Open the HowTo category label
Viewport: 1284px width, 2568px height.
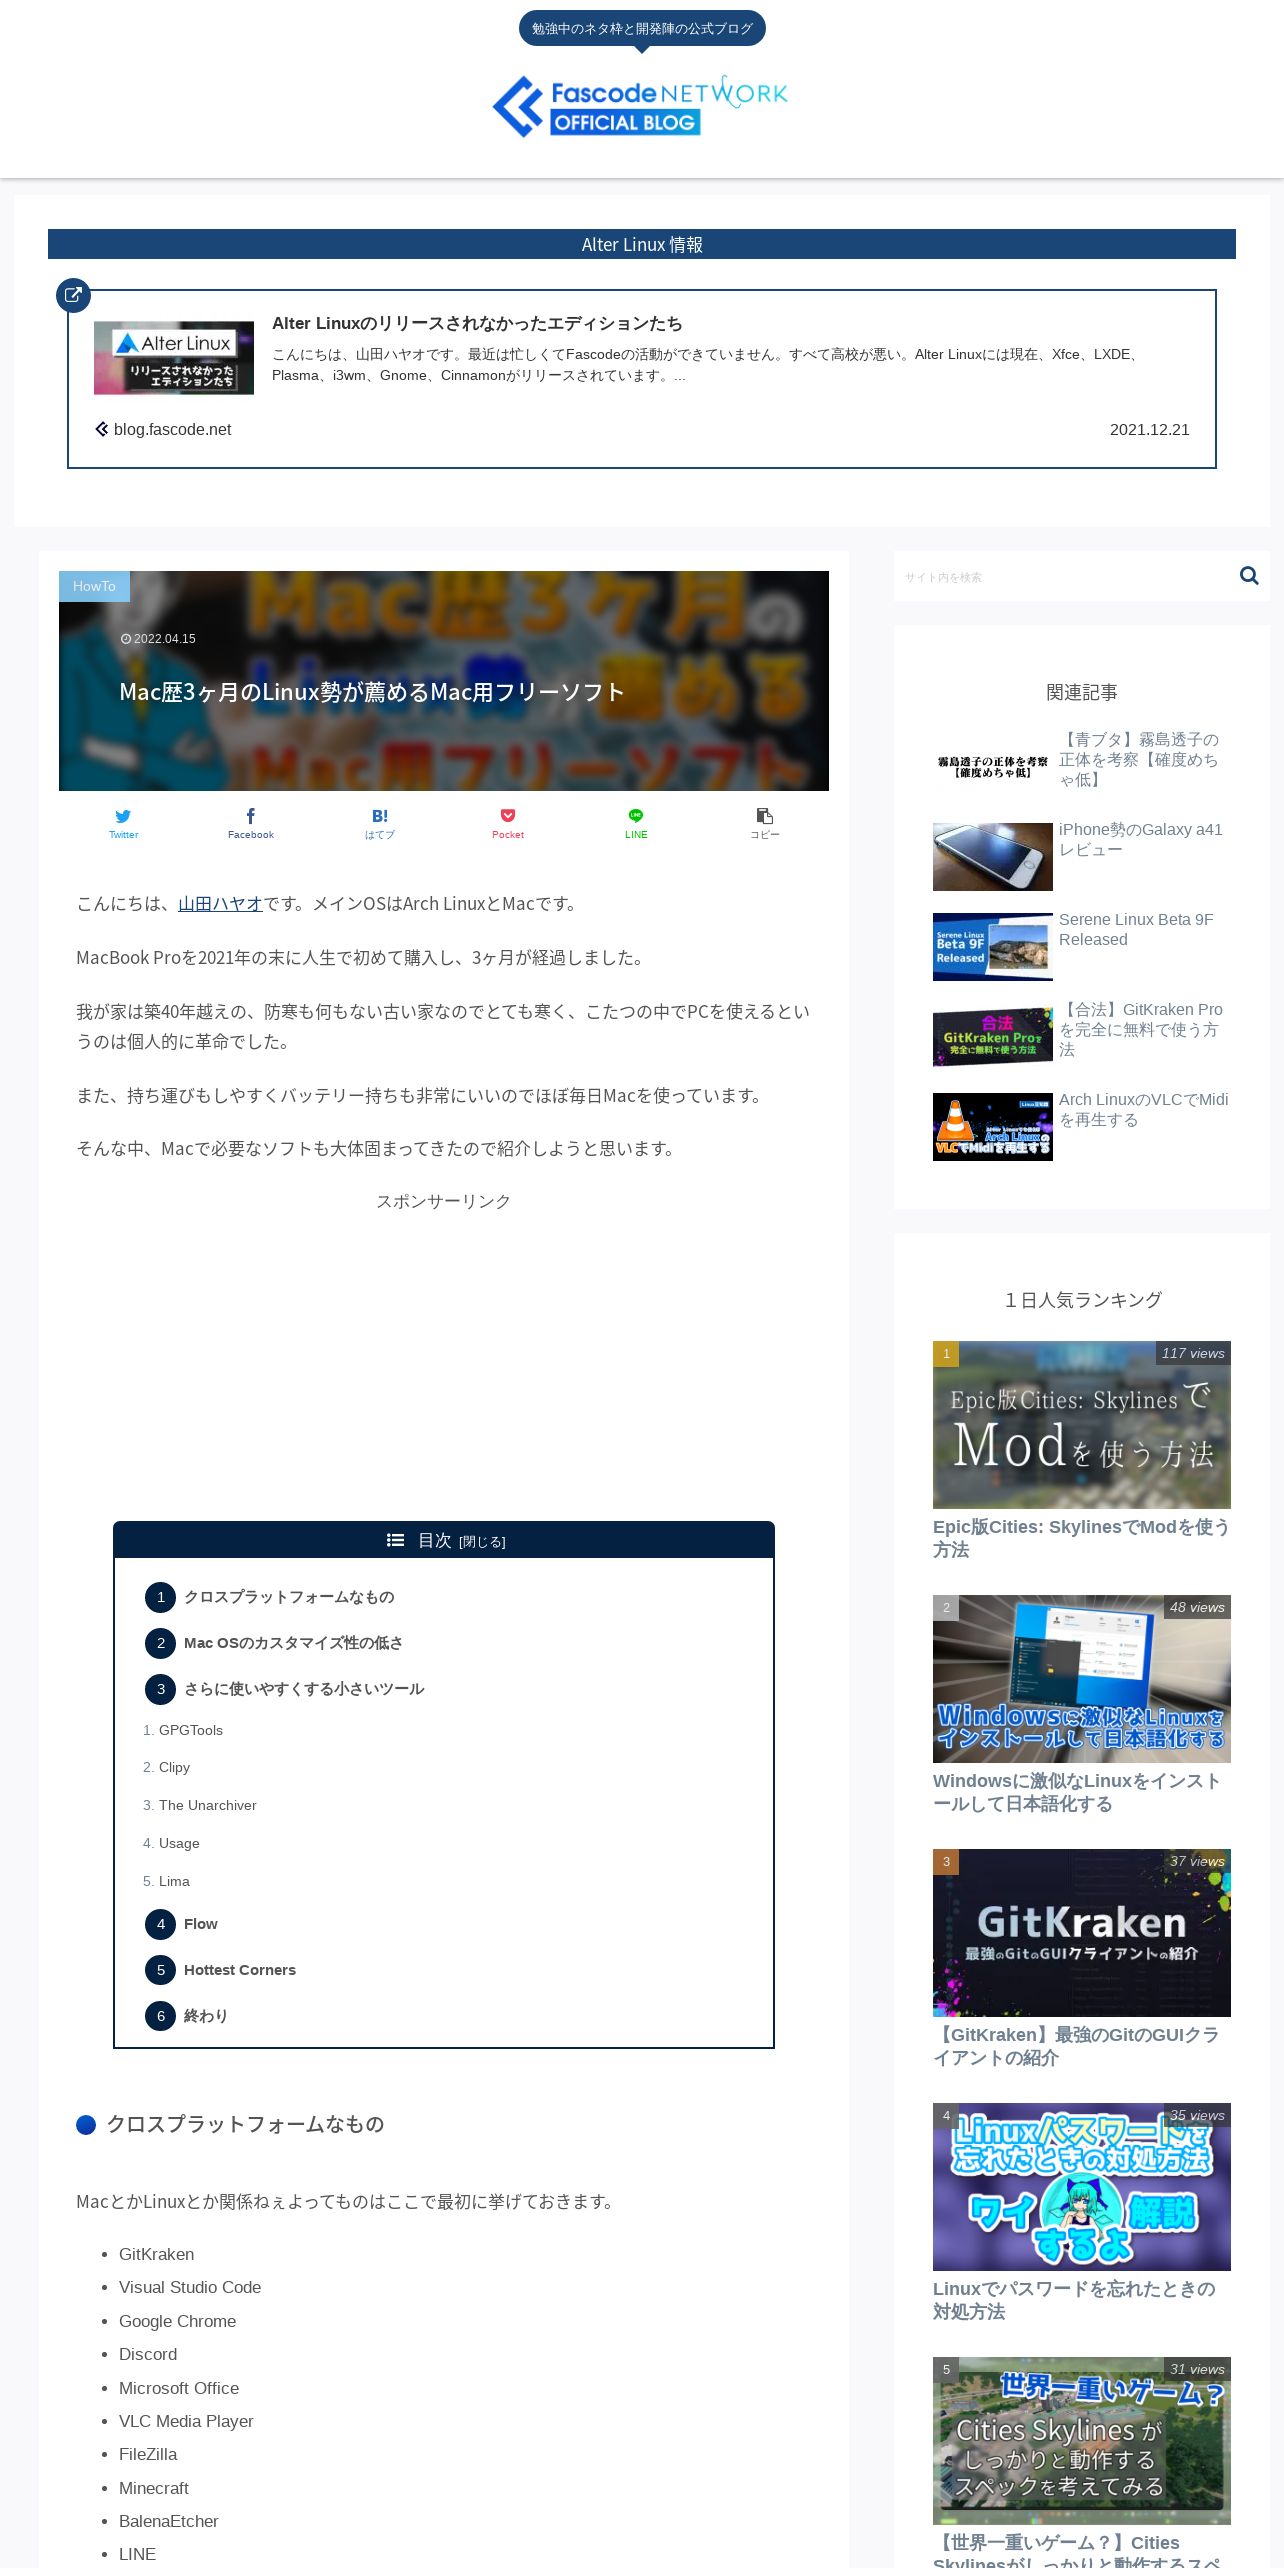(94, 586)
